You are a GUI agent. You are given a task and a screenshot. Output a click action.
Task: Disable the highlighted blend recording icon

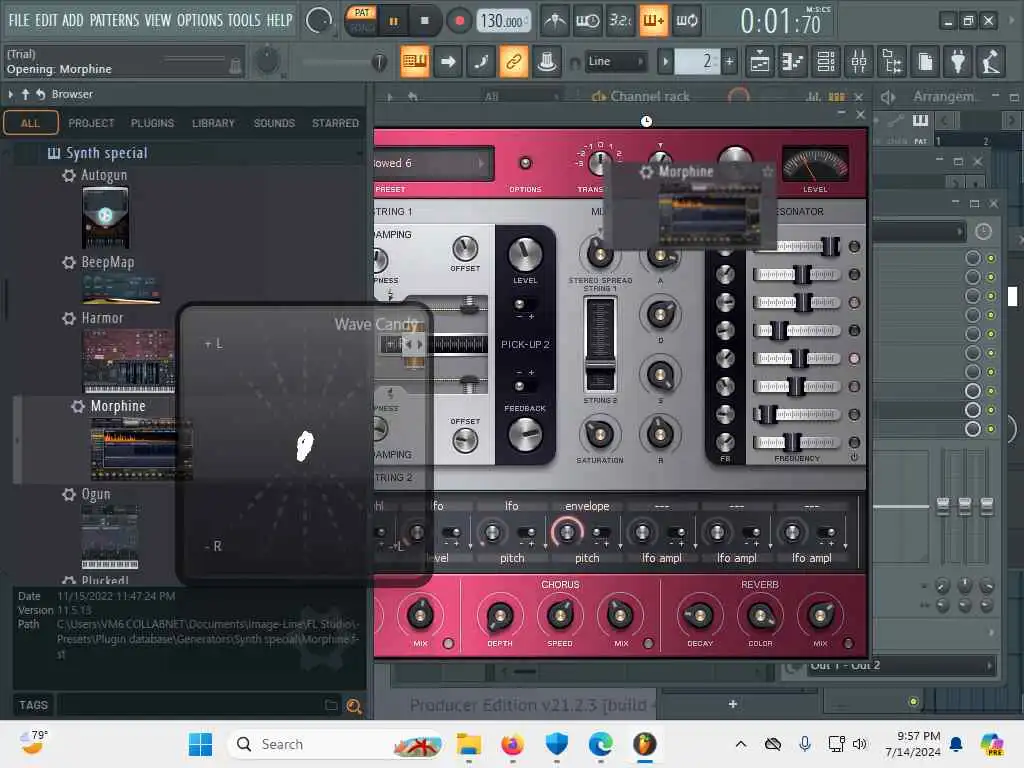point(653,21)
